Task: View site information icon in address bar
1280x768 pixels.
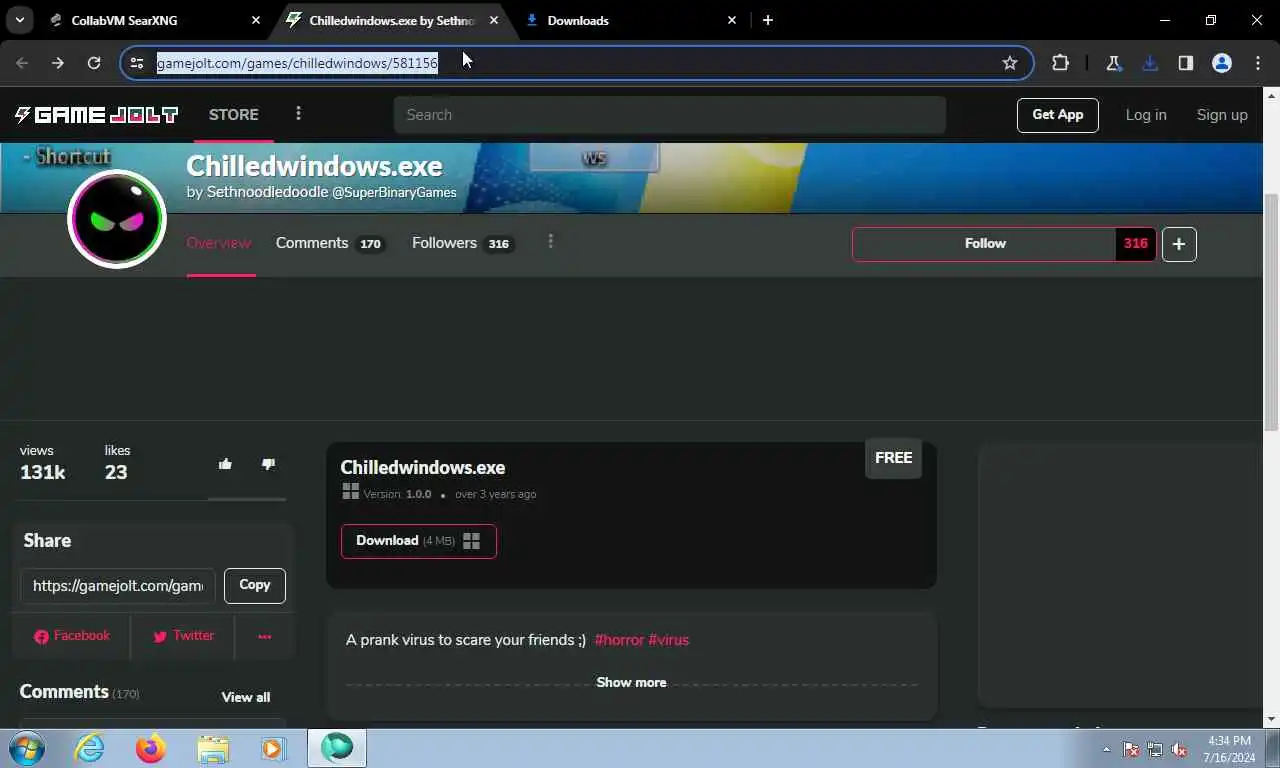Action: point(138,63)
